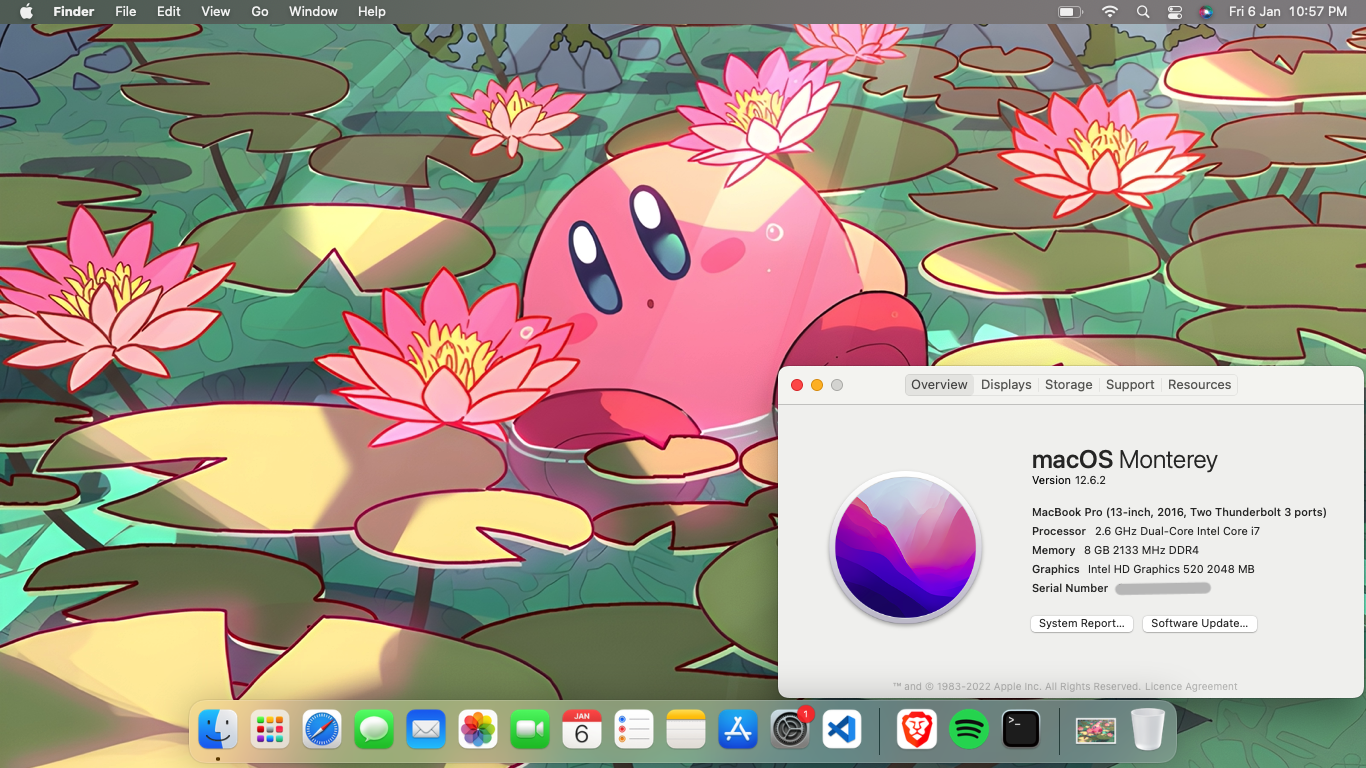Open Control Centre in the menu bar

coord(1174,11)
